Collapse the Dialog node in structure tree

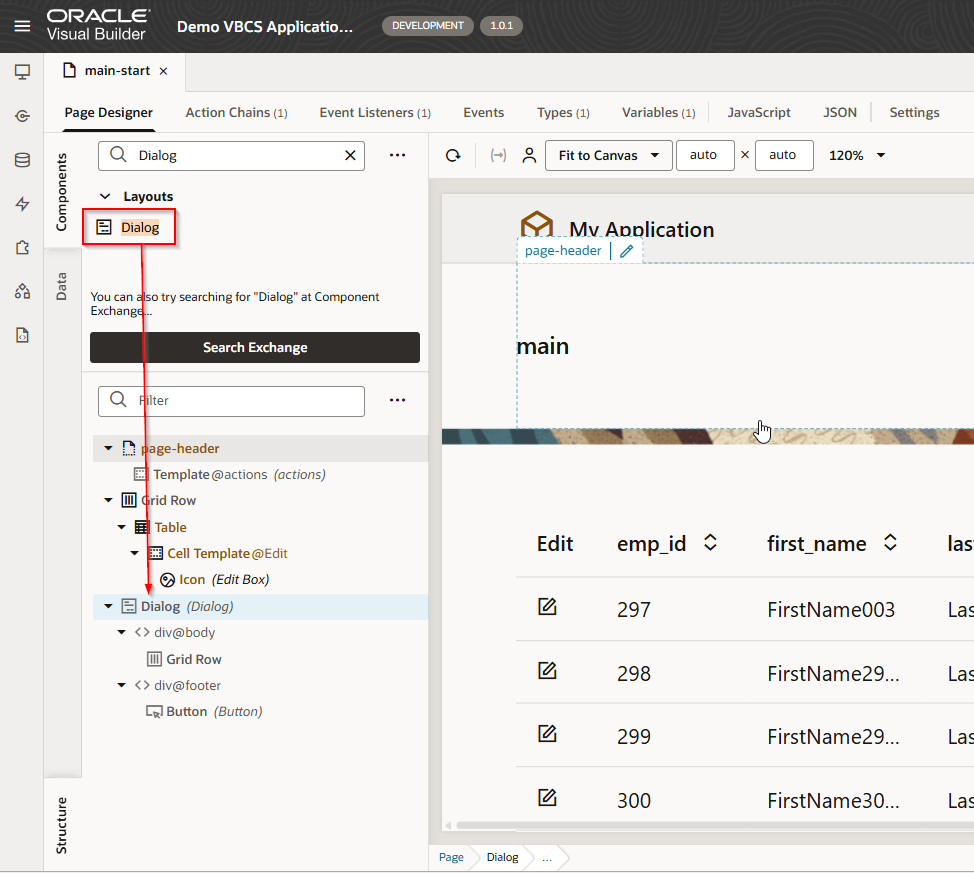[x=108, y=606]
